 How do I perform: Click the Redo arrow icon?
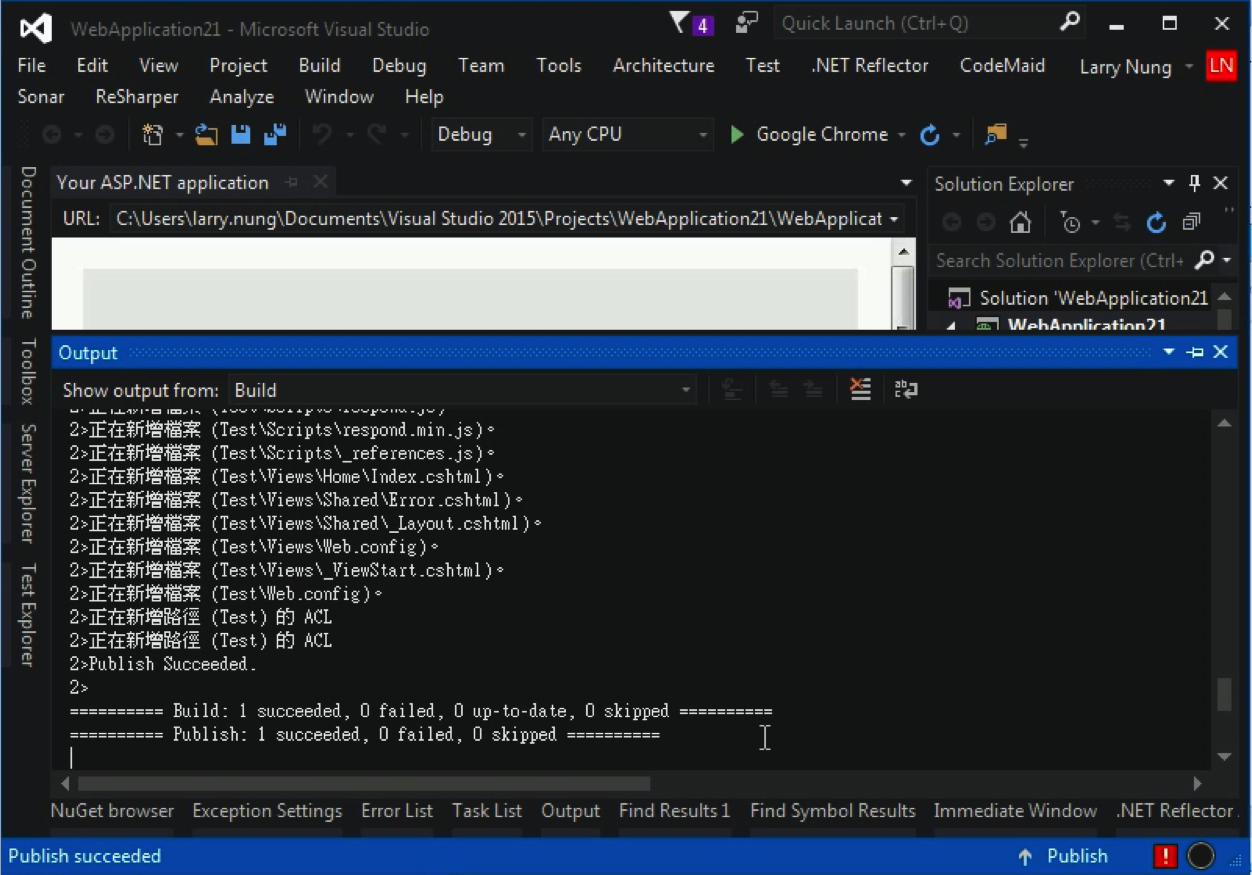pos(376,134)
